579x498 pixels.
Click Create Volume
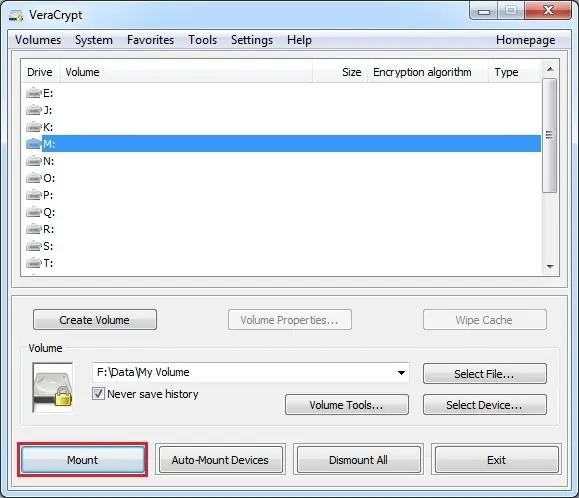(95, 320)
